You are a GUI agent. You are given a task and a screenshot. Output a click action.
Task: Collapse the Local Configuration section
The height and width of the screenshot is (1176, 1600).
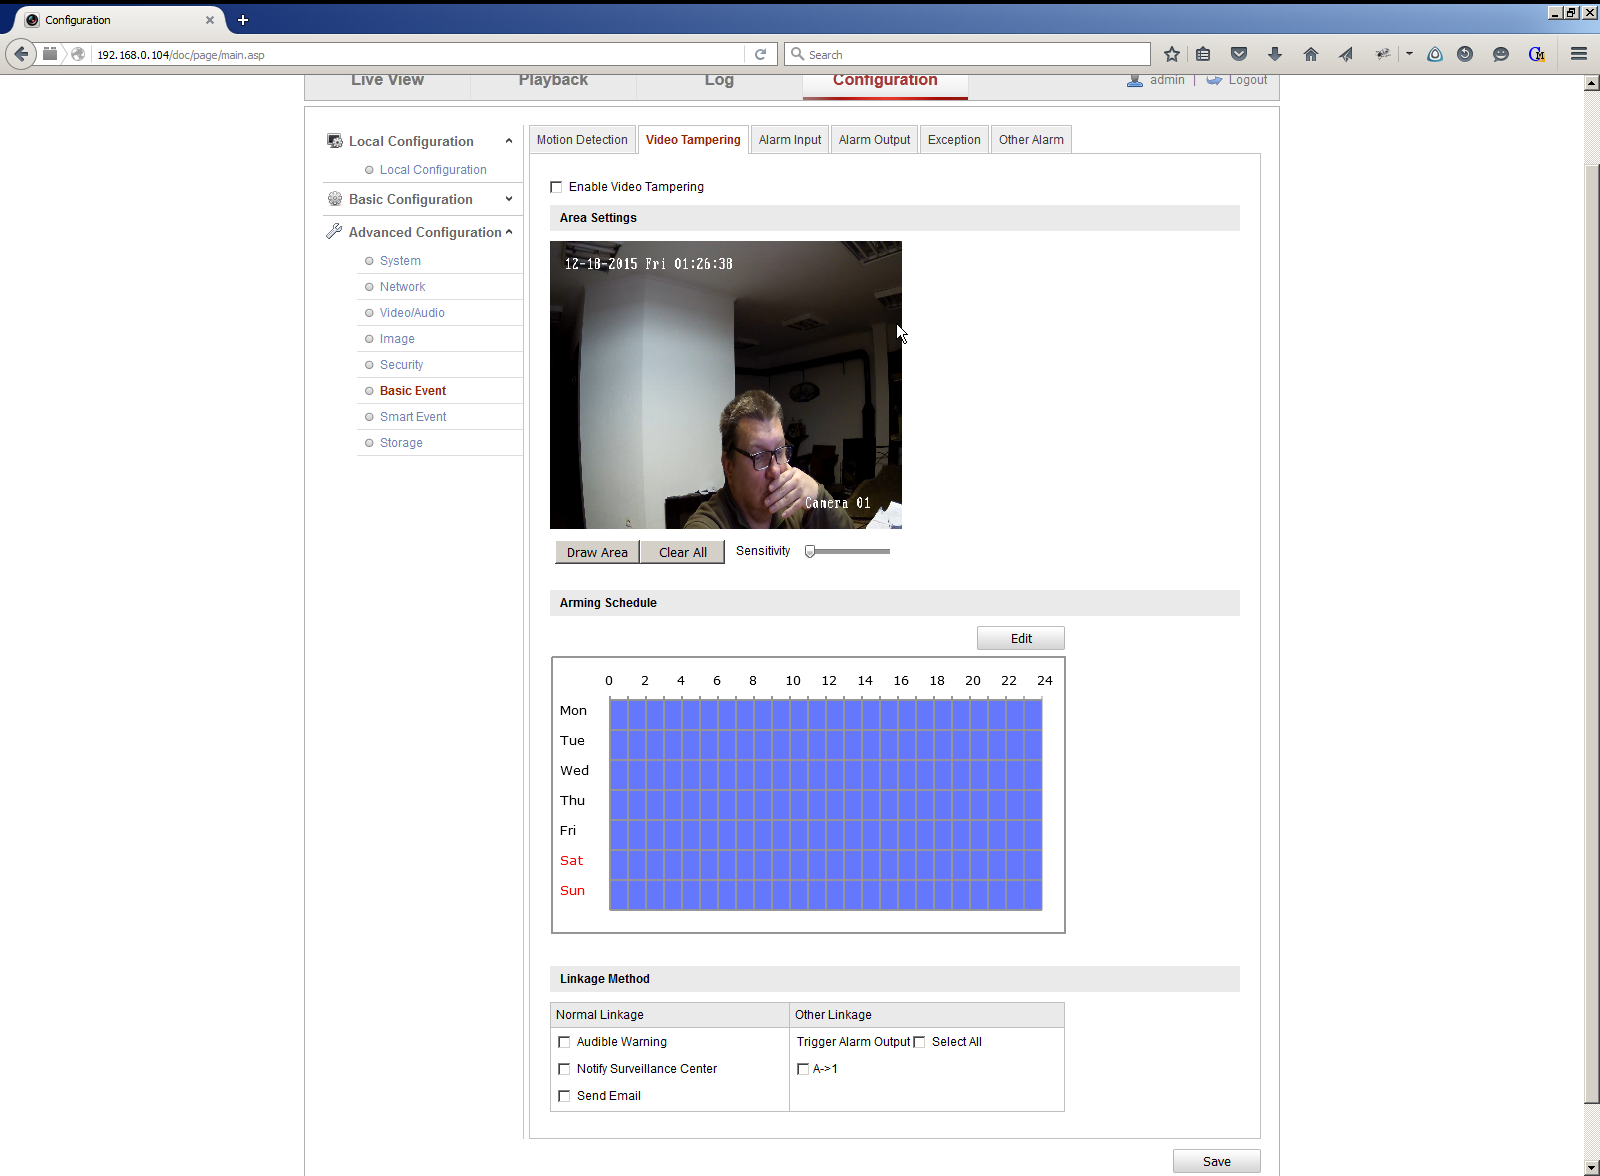tap(509, 141)
